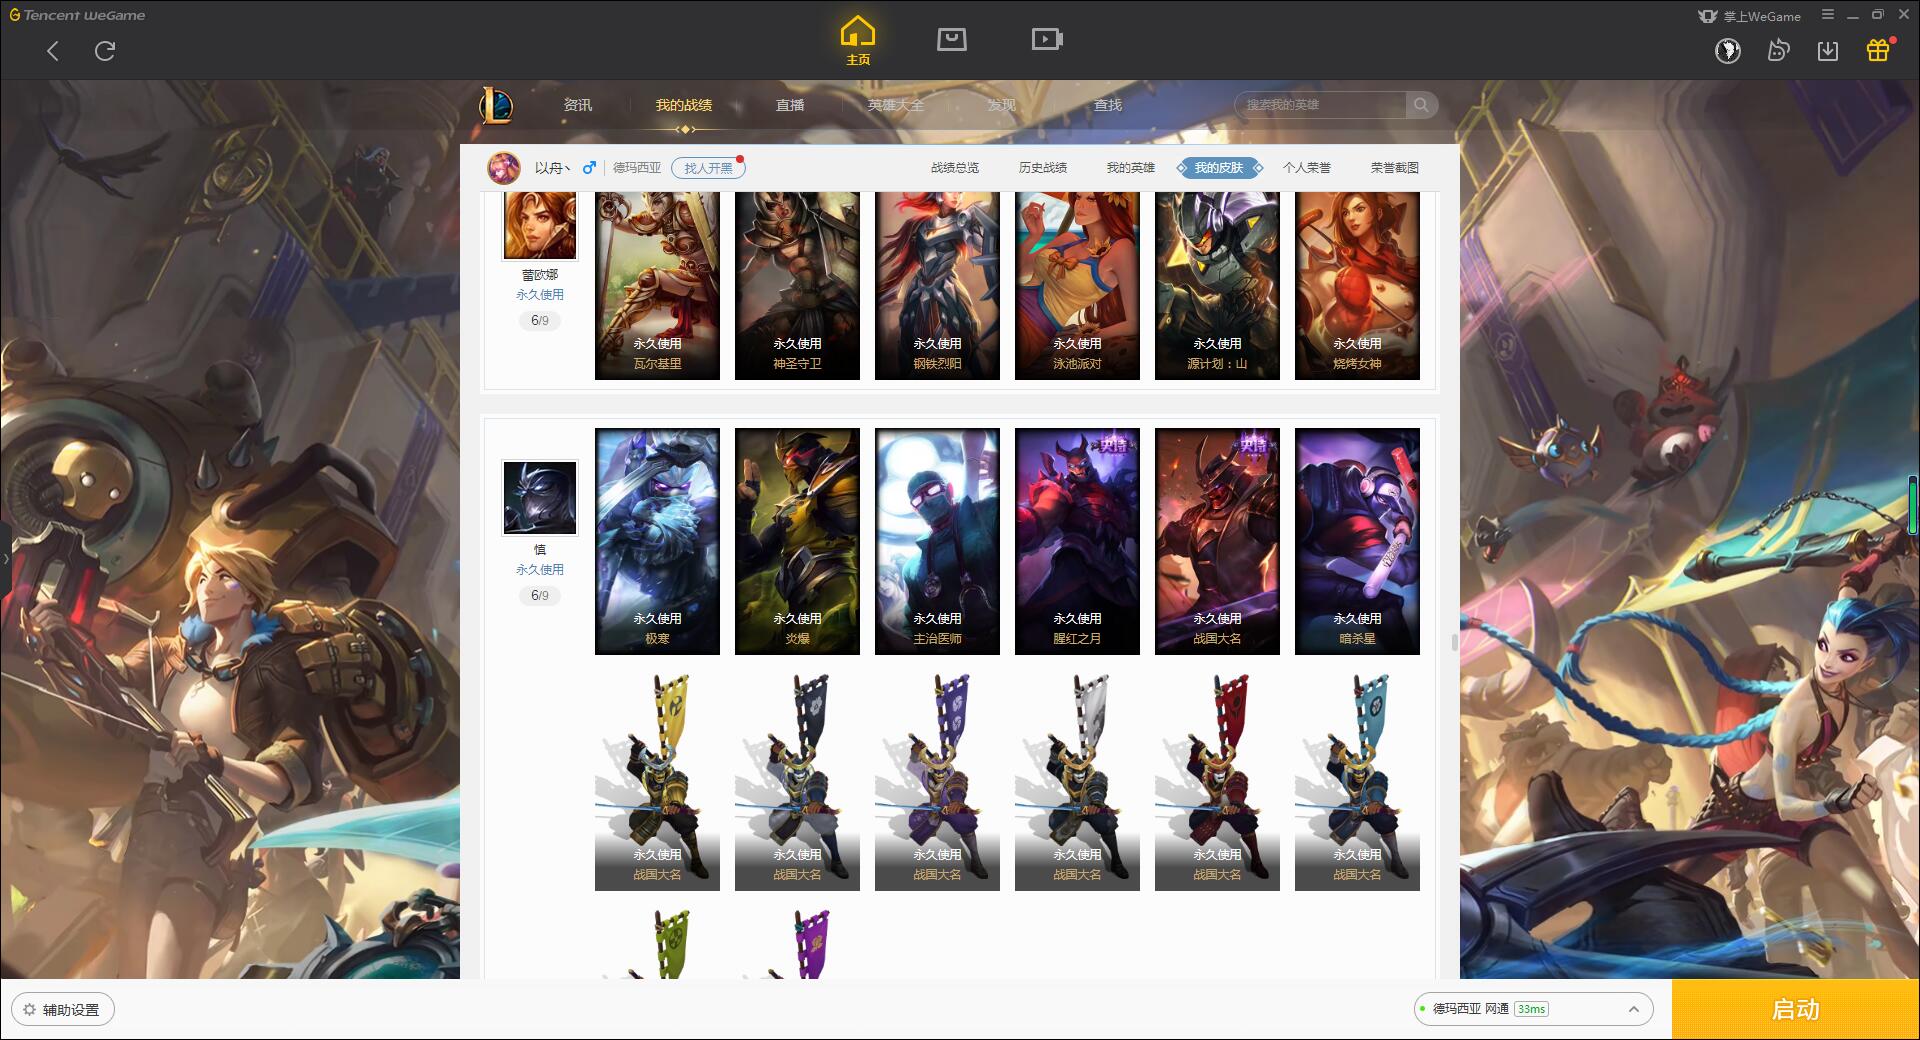Select the red banner 战国大名 chroma
1920x1040 pixels.
tap(1217, 781)
